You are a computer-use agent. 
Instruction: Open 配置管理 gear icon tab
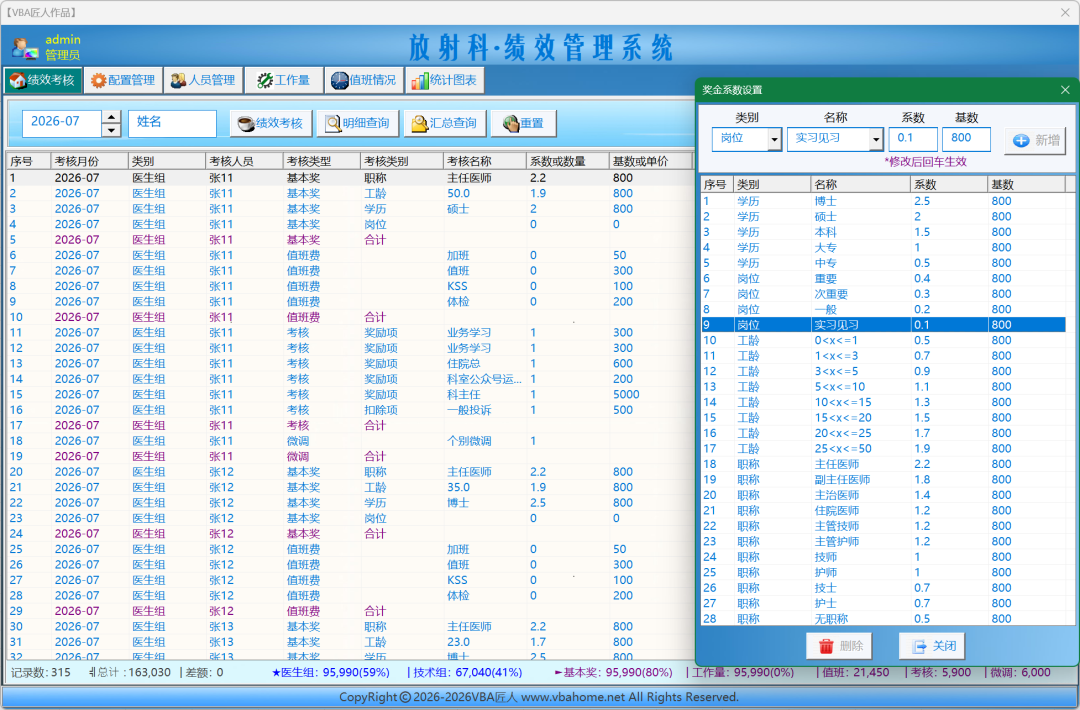click(x=123, y=81)
